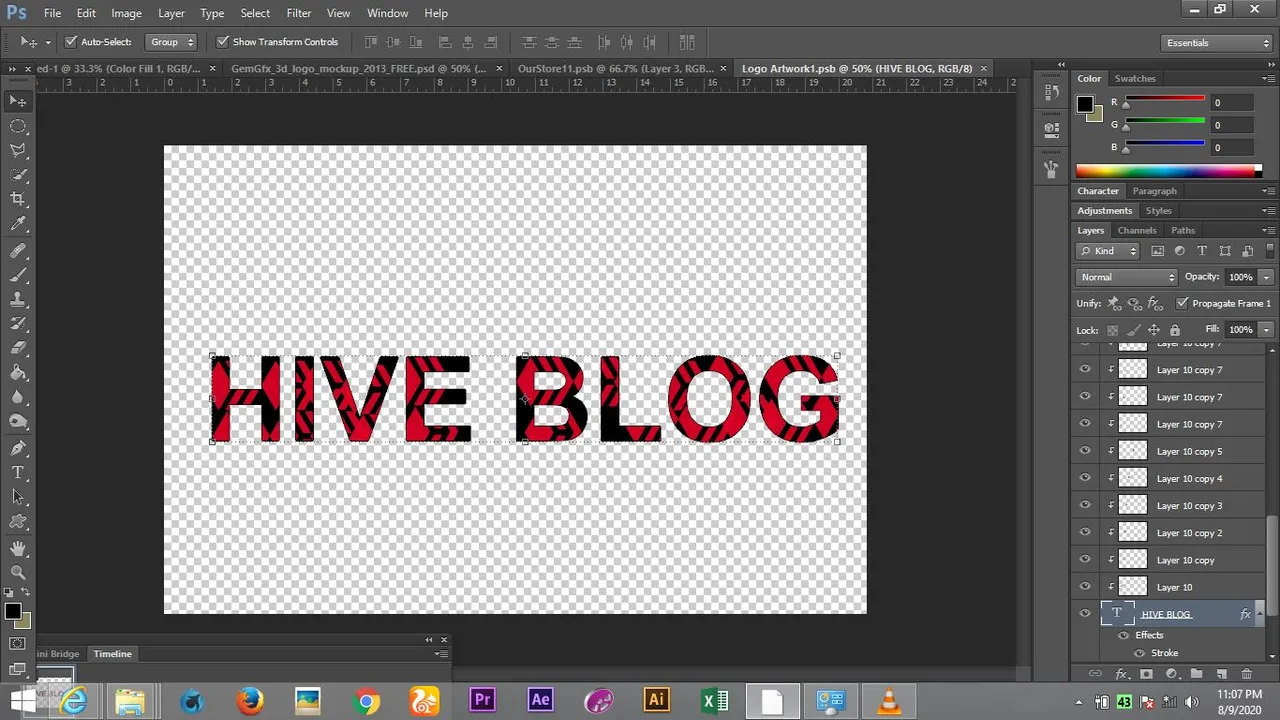Toggle the Auto-Select checkbox
Viewport: 1280px width, 720px height.
[71, 42]
